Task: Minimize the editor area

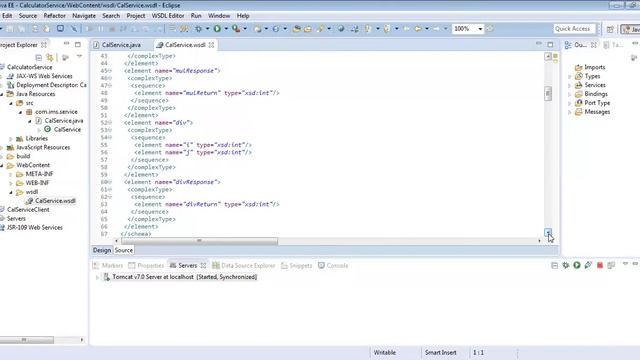Action: pos(539,44)
